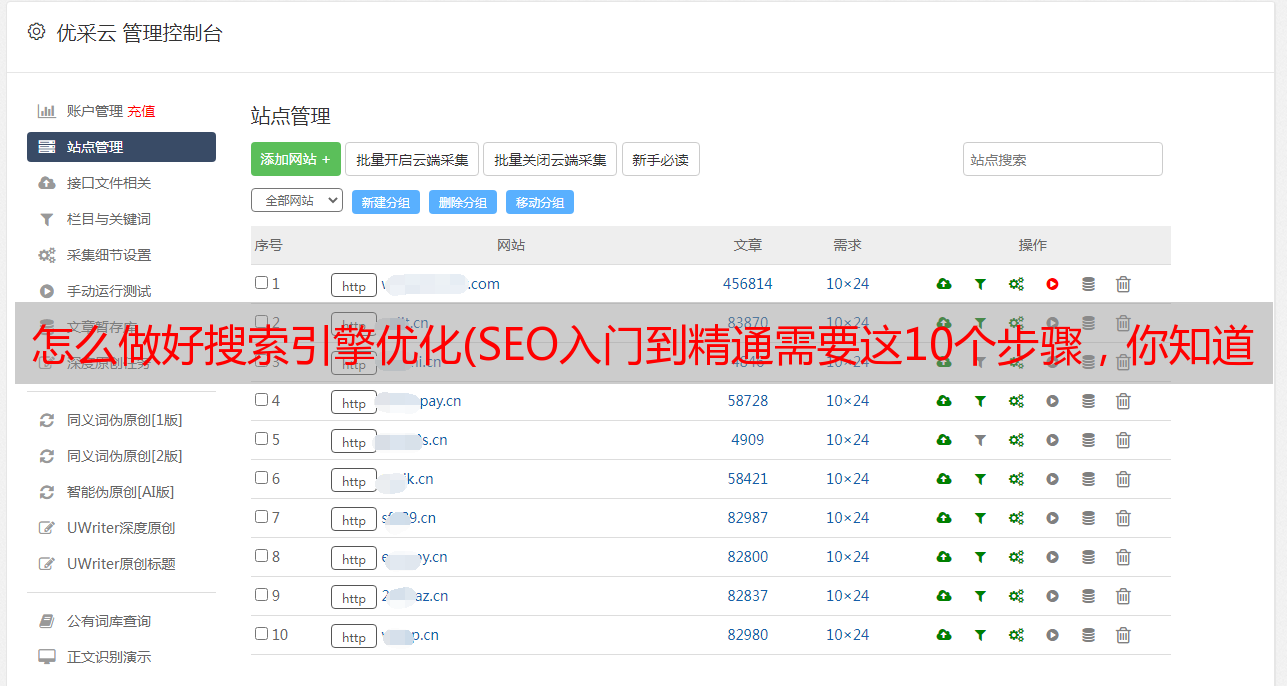1287x686 pixels.
Task: Click trash icon in row 6
Action: (1123, 479)
